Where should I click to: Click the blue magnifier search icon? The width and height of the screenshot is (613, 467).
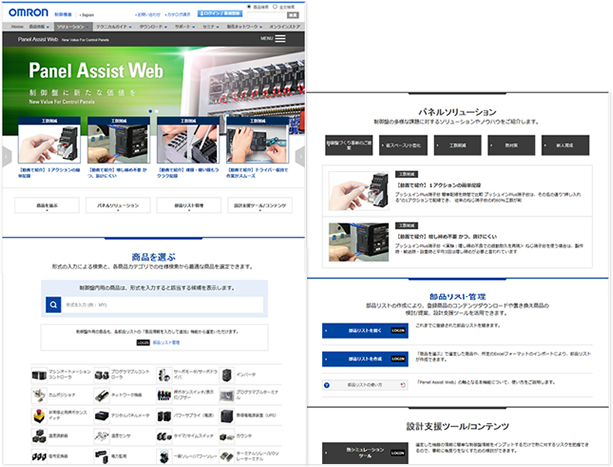click(53, 304)
